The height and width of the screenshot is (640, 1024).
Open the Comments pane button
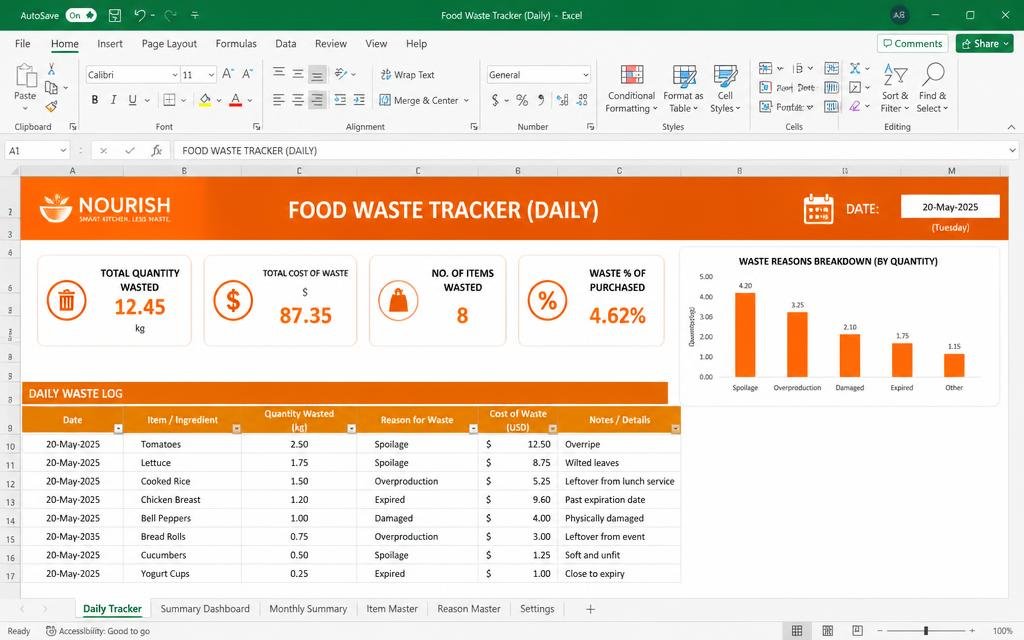point(912,44)
